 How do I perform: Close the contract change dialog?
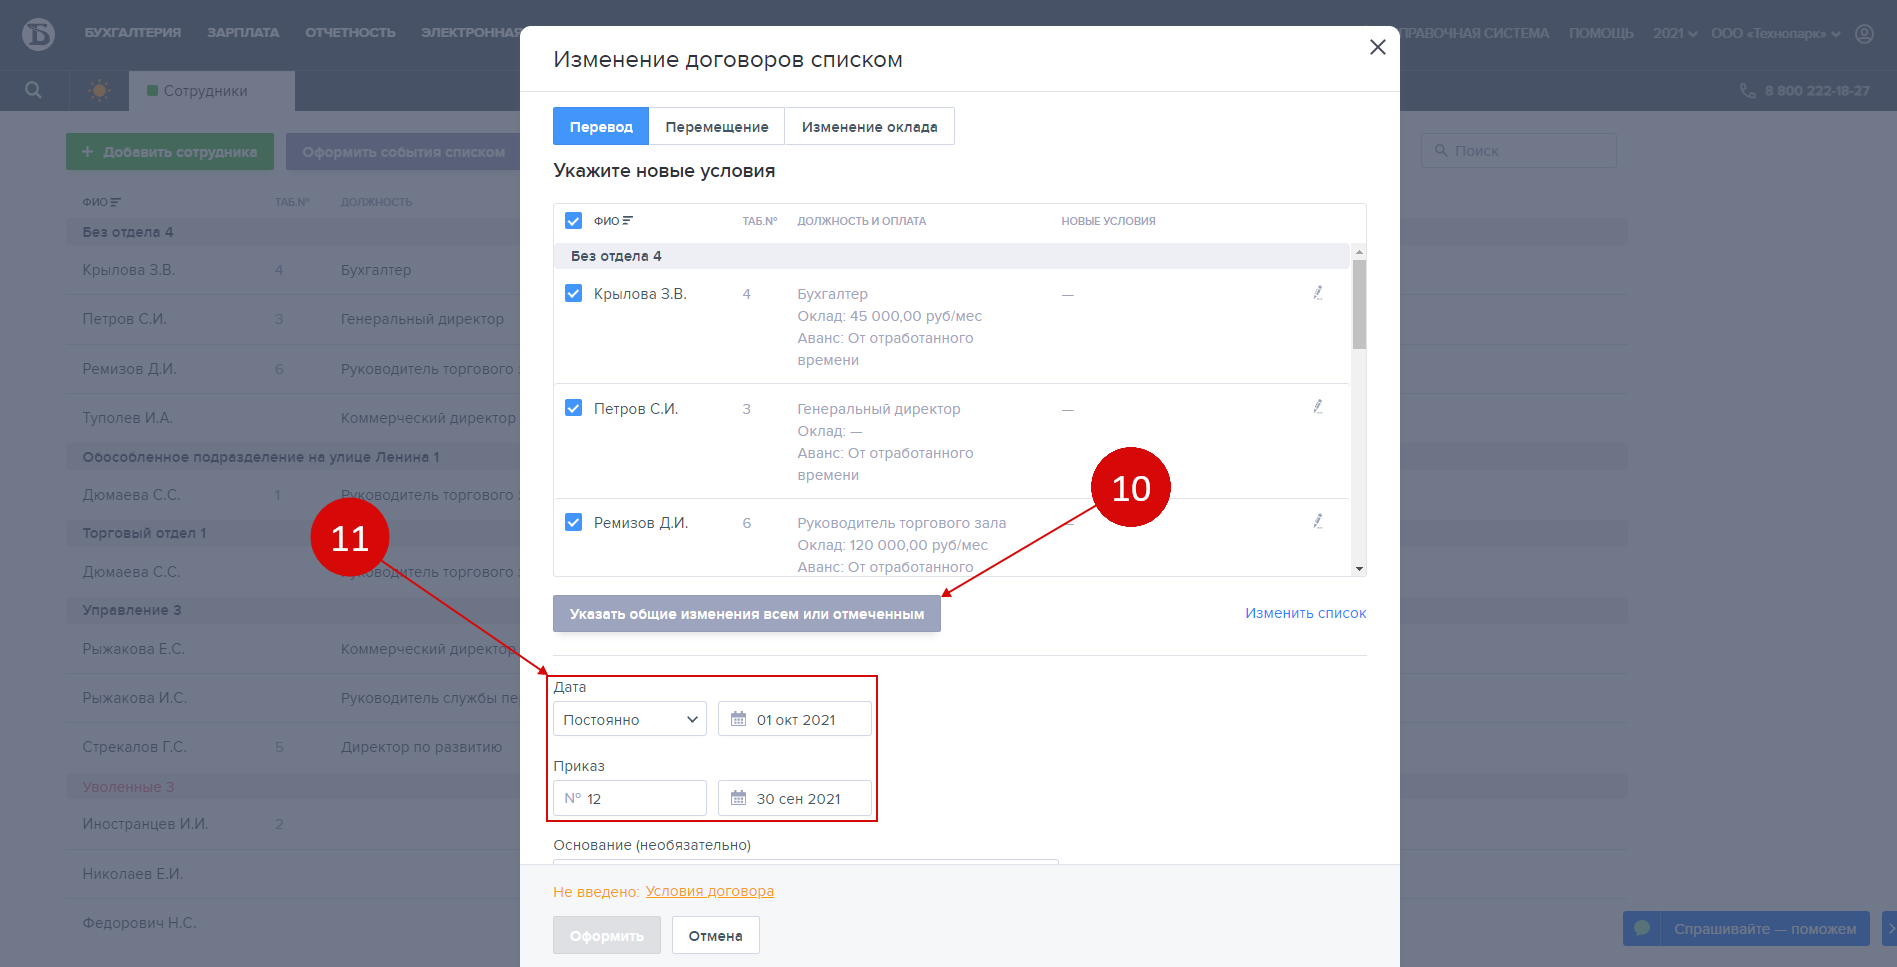click(x=1377, y=47)
